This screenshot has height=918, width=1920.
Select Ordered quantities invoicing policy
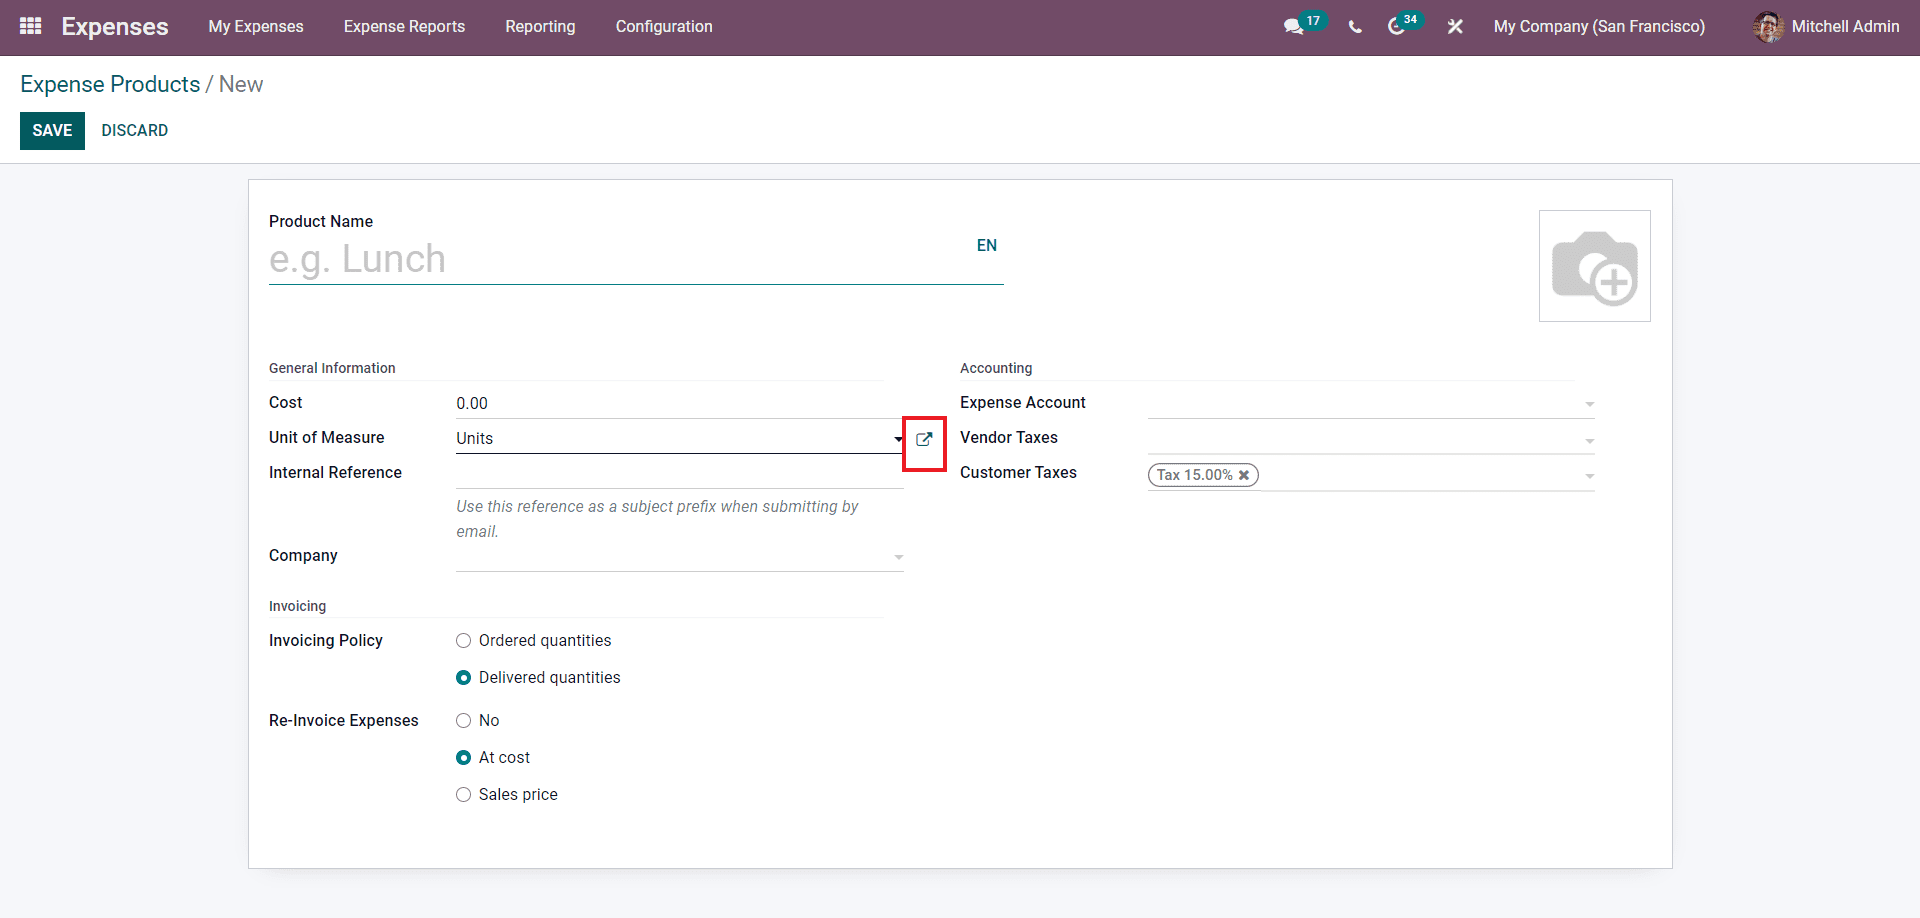463,641
